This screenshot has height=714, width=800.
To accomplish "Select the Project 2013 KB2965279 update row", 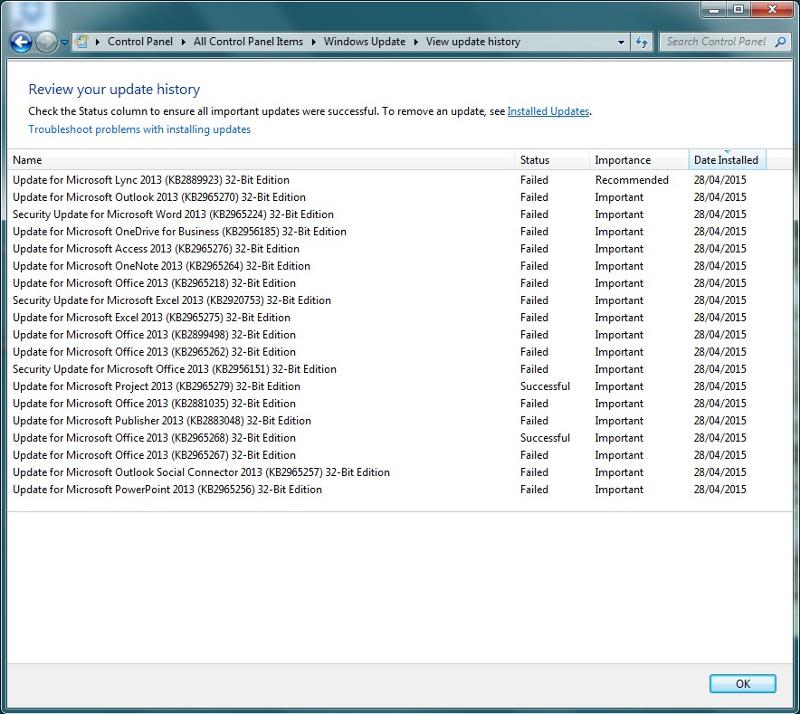I will tap(156, 386).
